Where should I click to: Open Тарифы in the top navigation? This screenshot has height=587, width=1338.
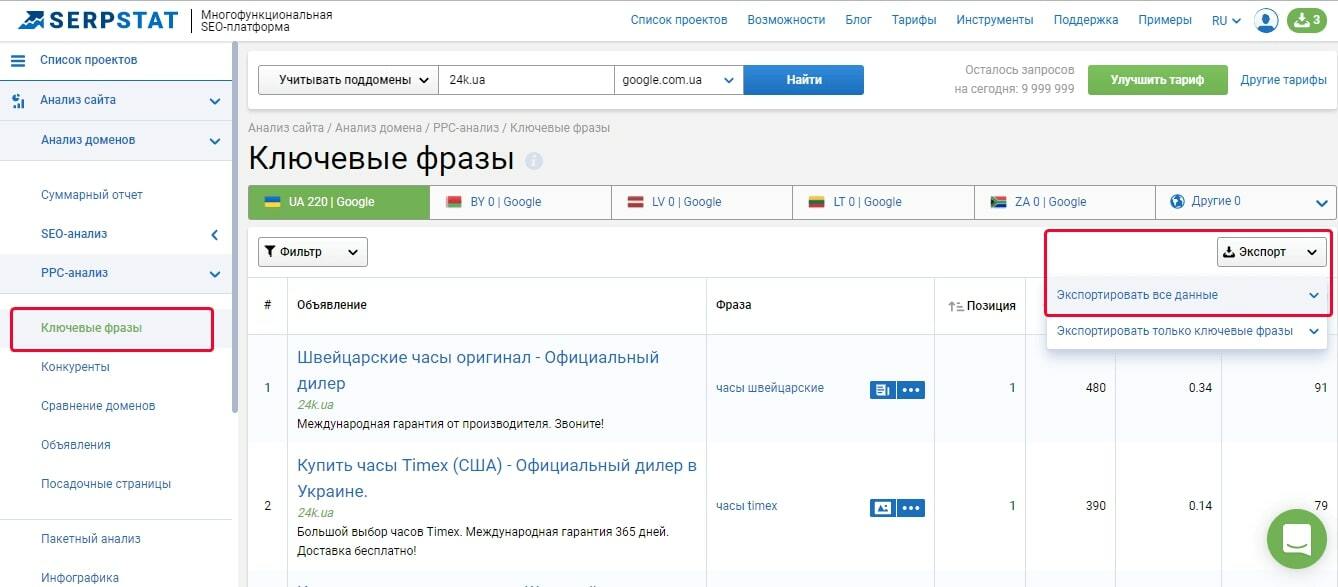point(914,20)
